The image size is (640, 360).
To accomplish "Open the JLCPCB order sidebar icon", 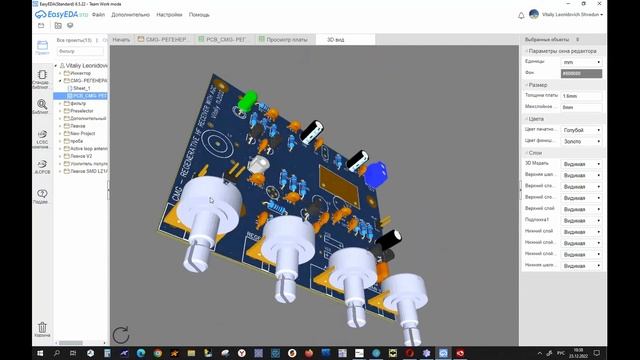I will pos(42,167).
